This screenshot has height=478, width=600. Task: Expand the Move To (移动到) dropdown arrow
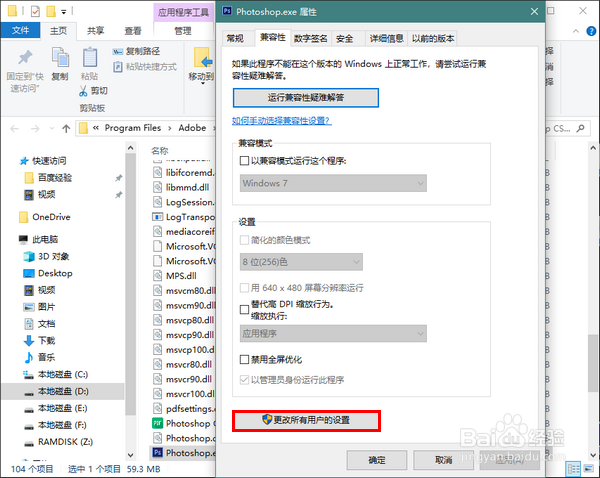202,83
